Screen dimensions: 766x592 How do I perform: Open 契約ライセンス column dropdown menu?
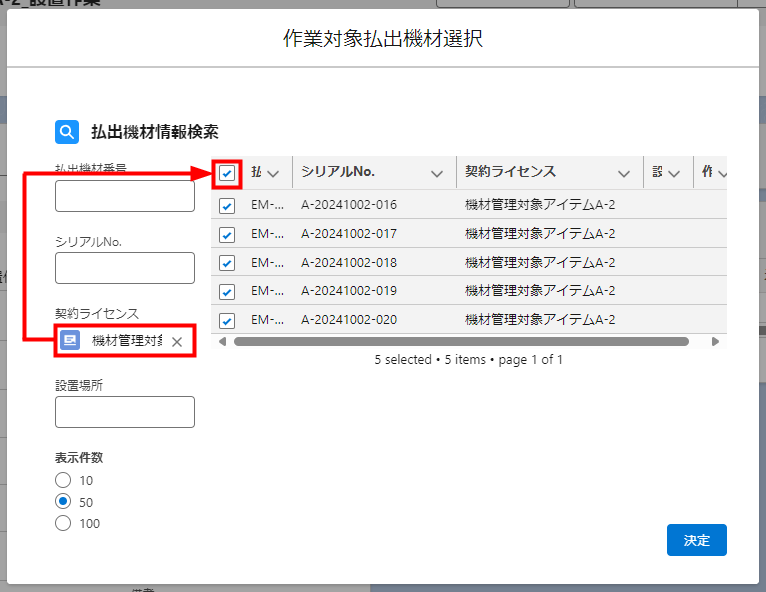(x=624, y=174)
